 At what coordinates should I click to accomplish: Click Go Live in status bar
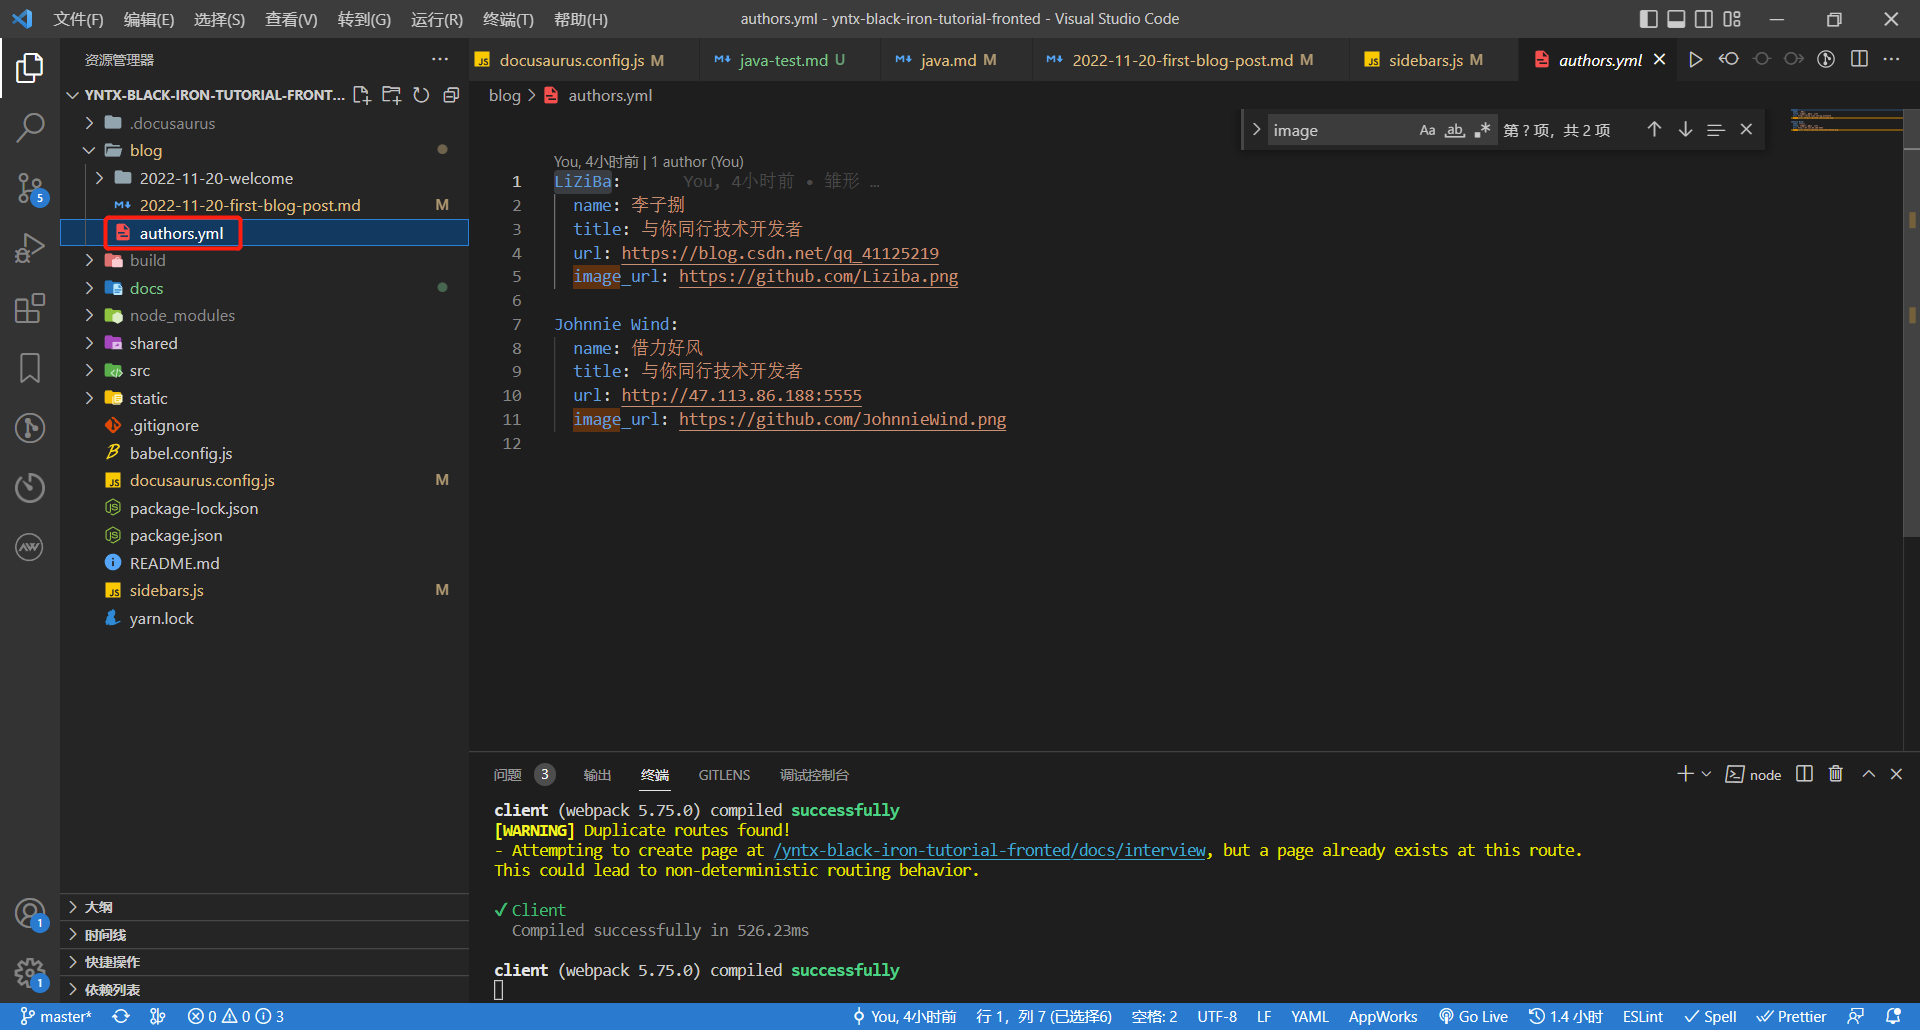[x=1473, y=1016]
